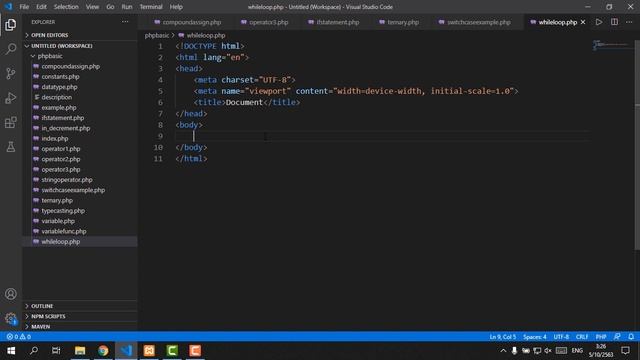Image resolution: width=640 pixels, height=360 pixels.
Task: Open the green Camtasia taskbar icon
Action: [172, 351]
